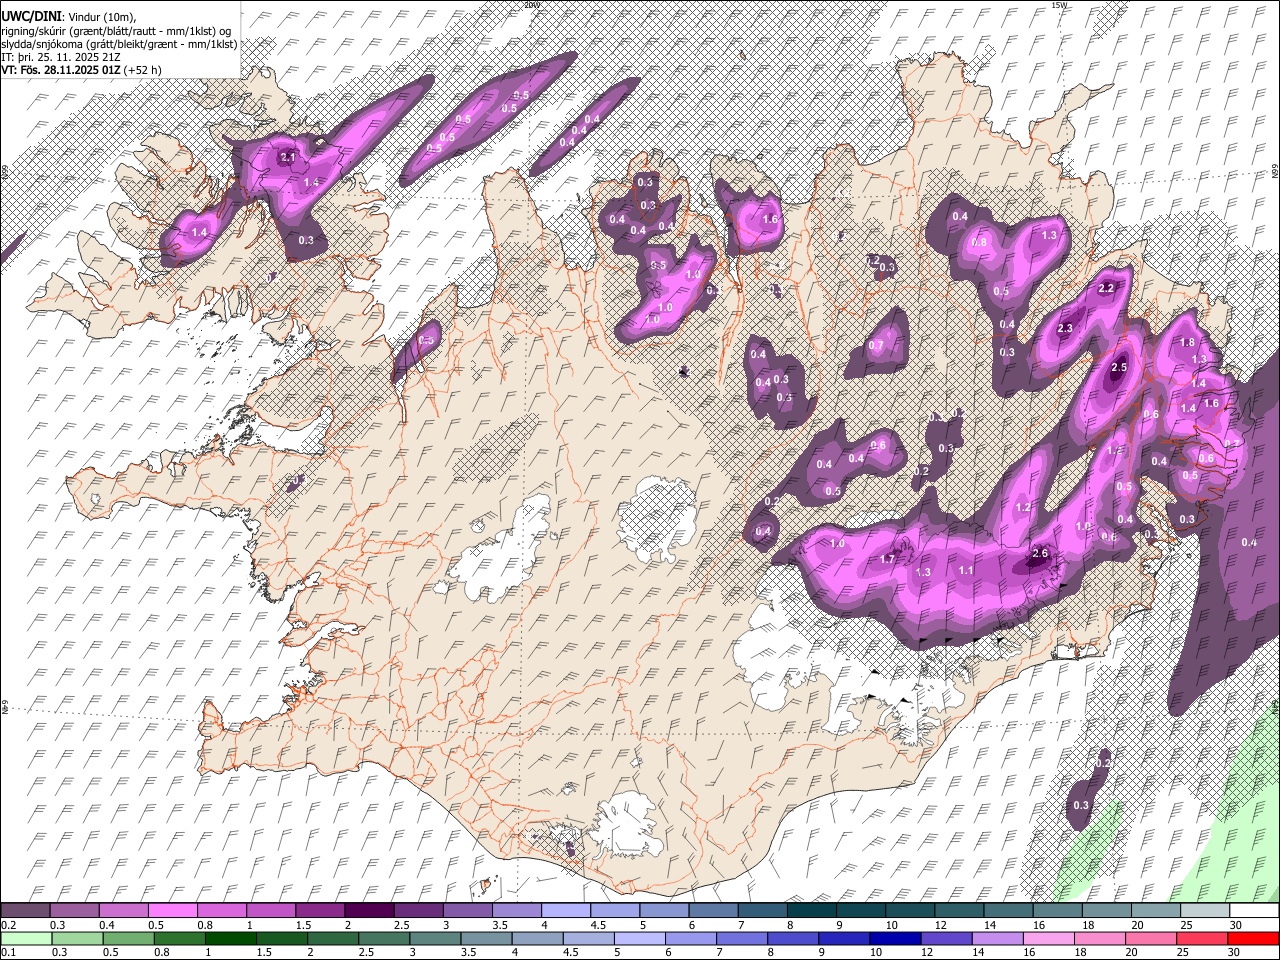Click the 1.8 precipitation value label
The height and width of the screenshot is (960, 1280).
(1187, 342)
